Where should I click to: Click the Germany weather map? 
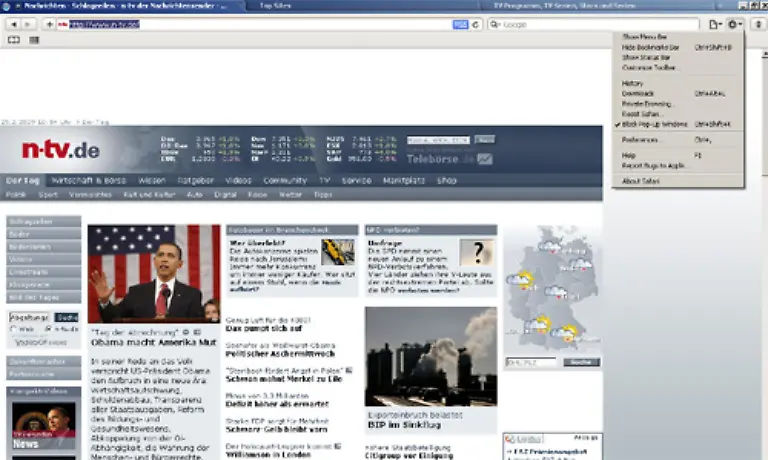553,288
